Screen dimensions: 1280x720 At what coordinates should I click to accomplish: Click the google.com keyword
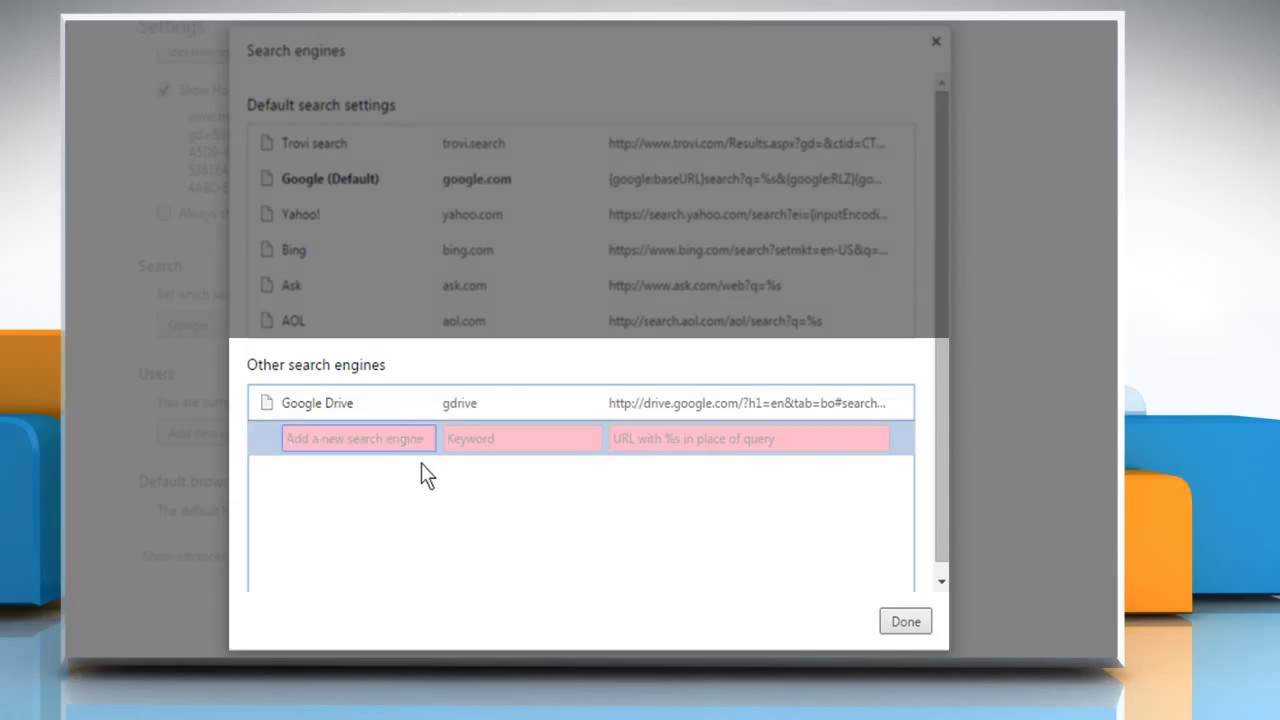coord(476,179)
